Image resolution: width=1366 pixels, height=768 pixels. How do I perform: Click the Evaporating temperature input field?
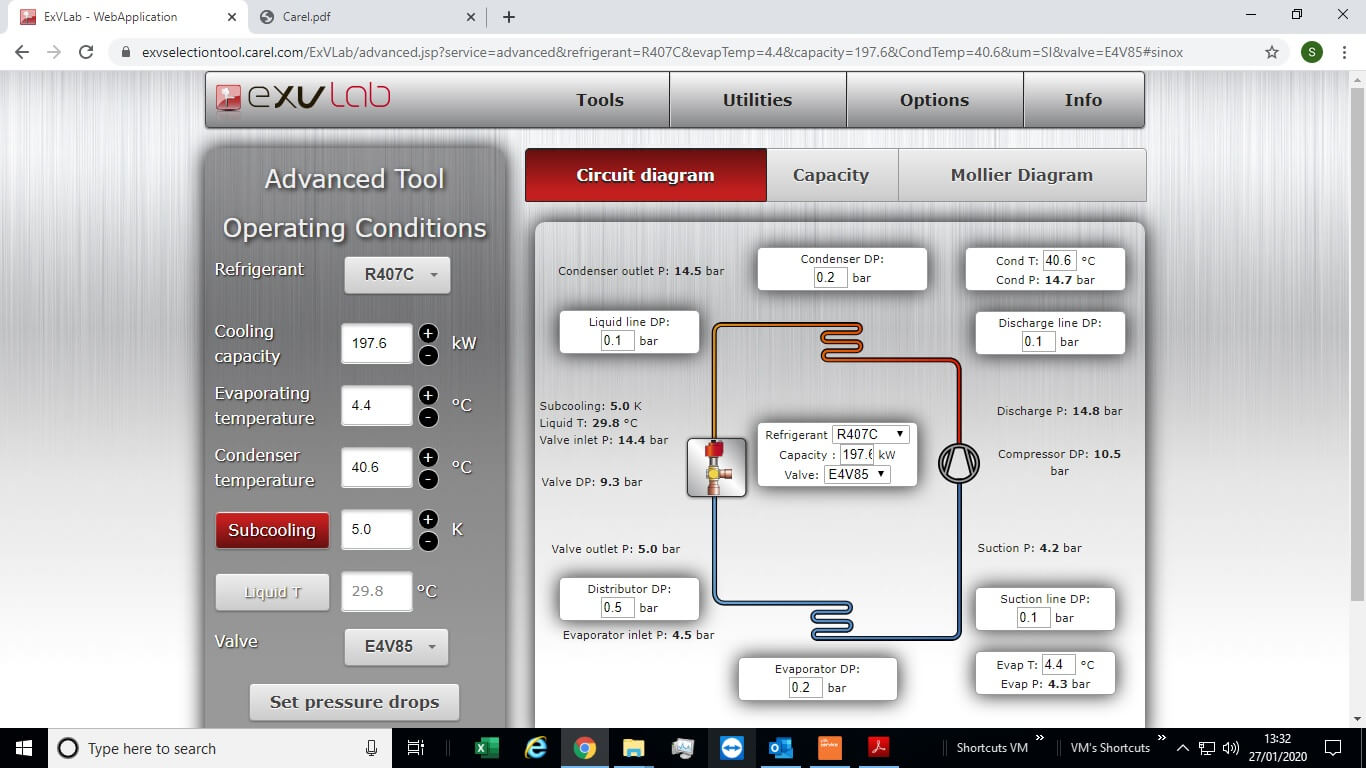tap(376, 405)
